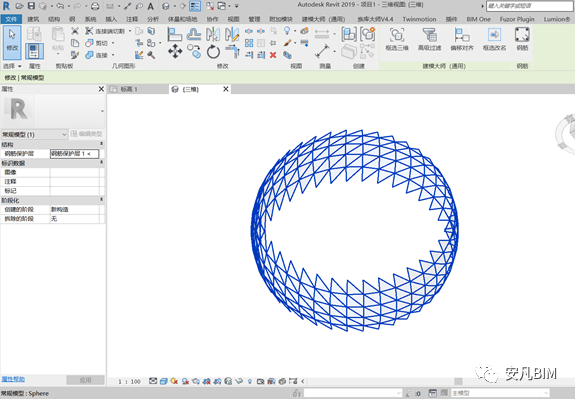This screenshot has height=399, width=575.
Task: Click the 文件 file menu button
Action: pyautogui.click(x=11, y=19)
